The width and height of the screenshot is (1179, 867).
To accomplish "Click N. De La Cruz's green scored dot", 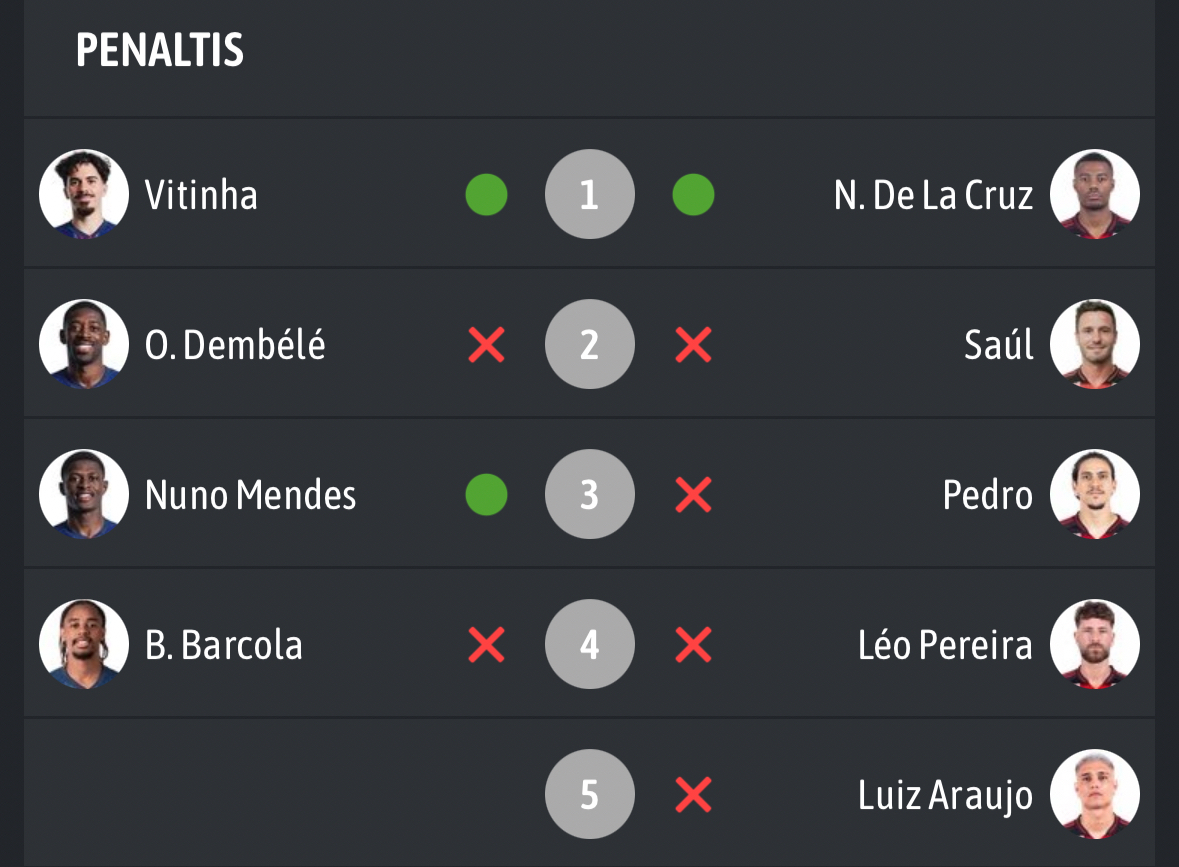I will coord(693,195).
